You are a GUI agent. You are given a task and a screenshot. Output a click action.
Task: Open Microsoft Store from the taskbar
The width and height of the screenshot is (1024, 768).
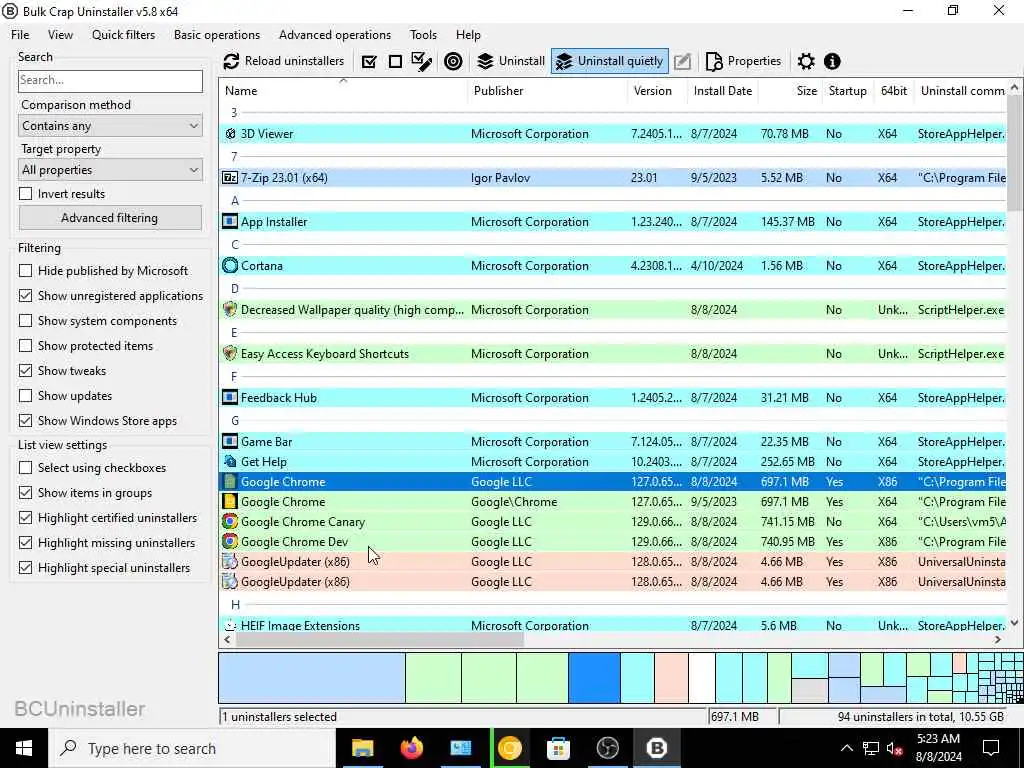point(558,748)
